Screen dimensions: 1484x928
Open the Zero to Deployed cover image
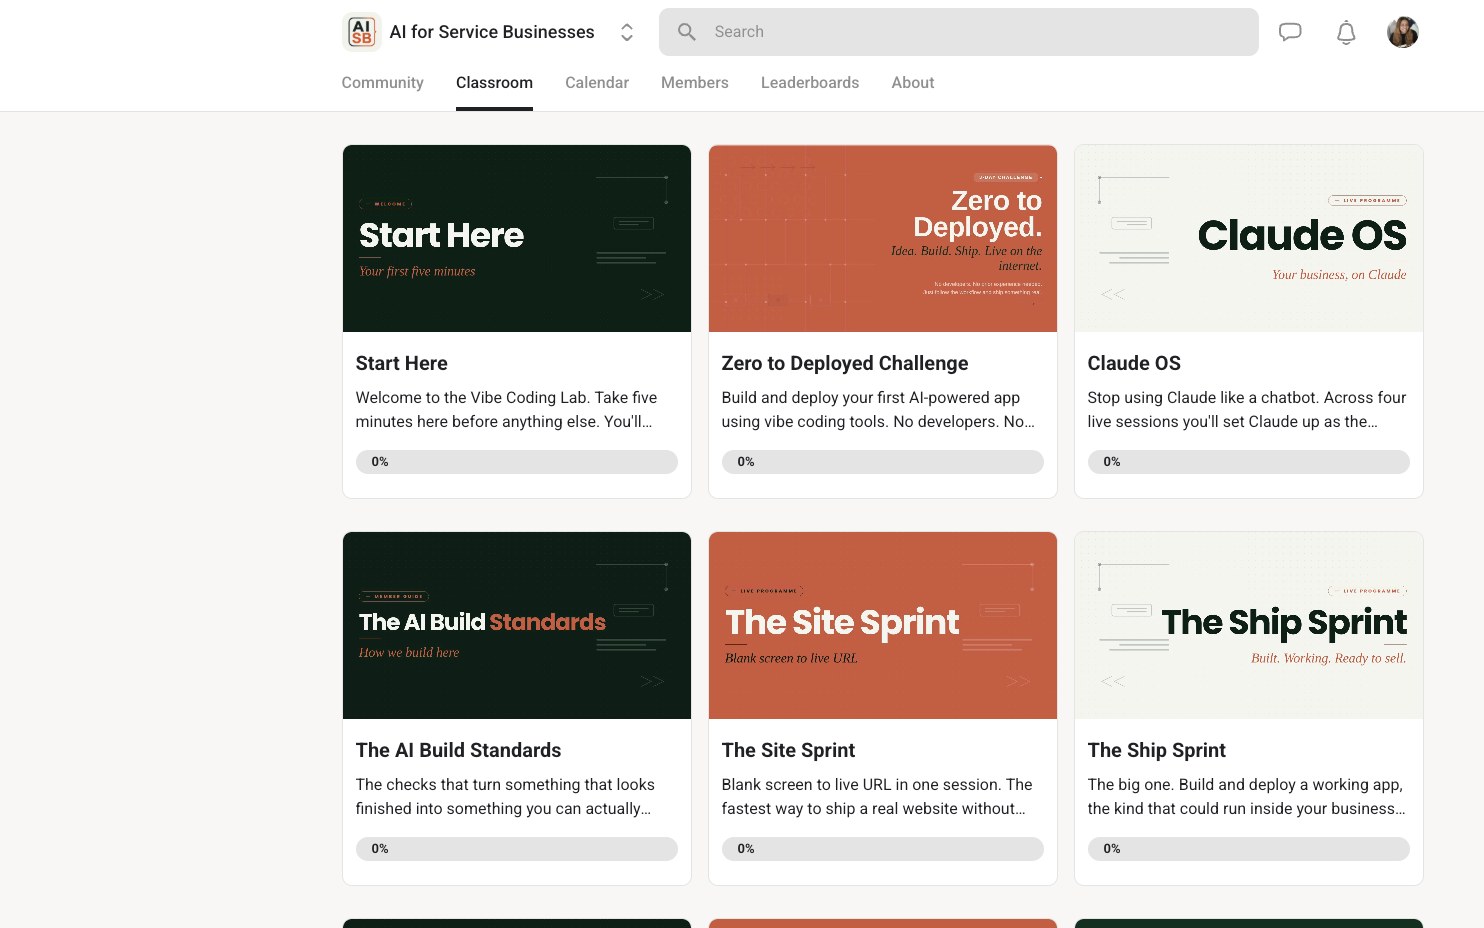click(883, 239)
